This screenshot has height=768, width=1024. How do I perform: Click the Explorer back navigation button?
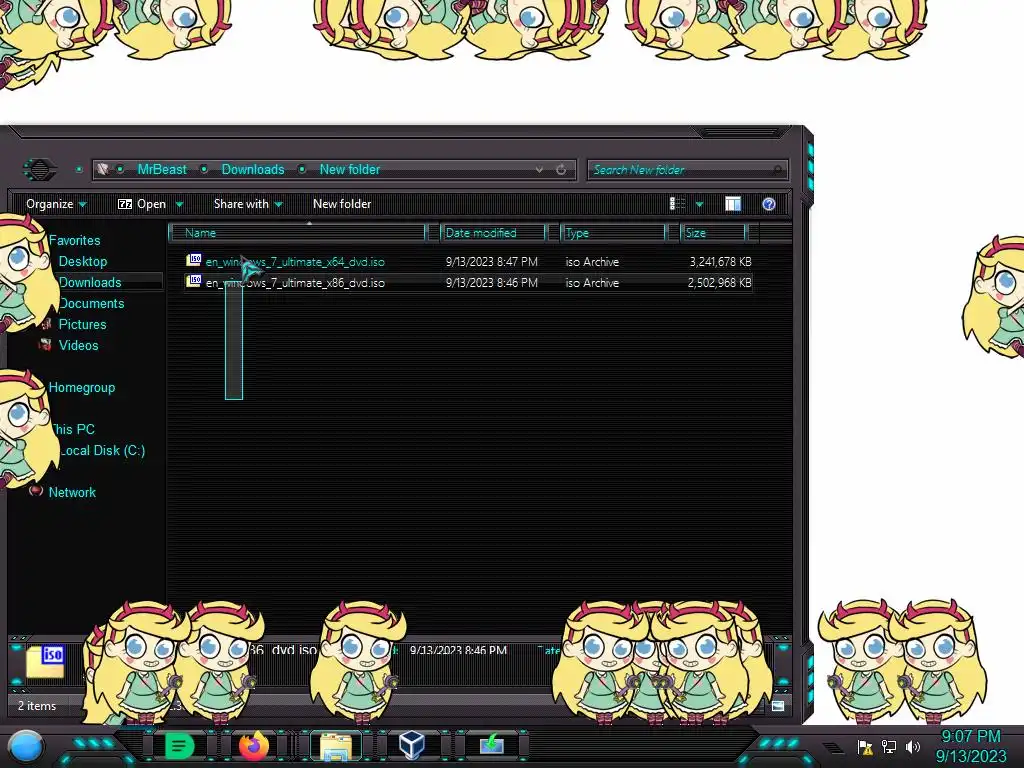pyautogui.click(x=40, y=170)
